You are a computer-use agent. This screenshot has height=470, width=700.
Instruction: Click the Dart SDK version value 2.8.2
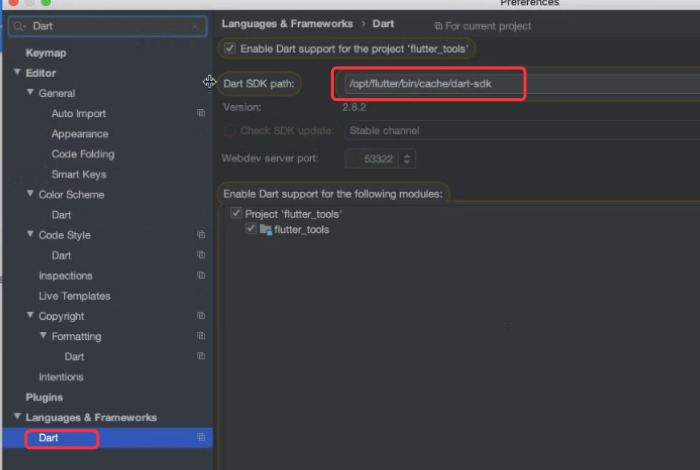[354, 107]
